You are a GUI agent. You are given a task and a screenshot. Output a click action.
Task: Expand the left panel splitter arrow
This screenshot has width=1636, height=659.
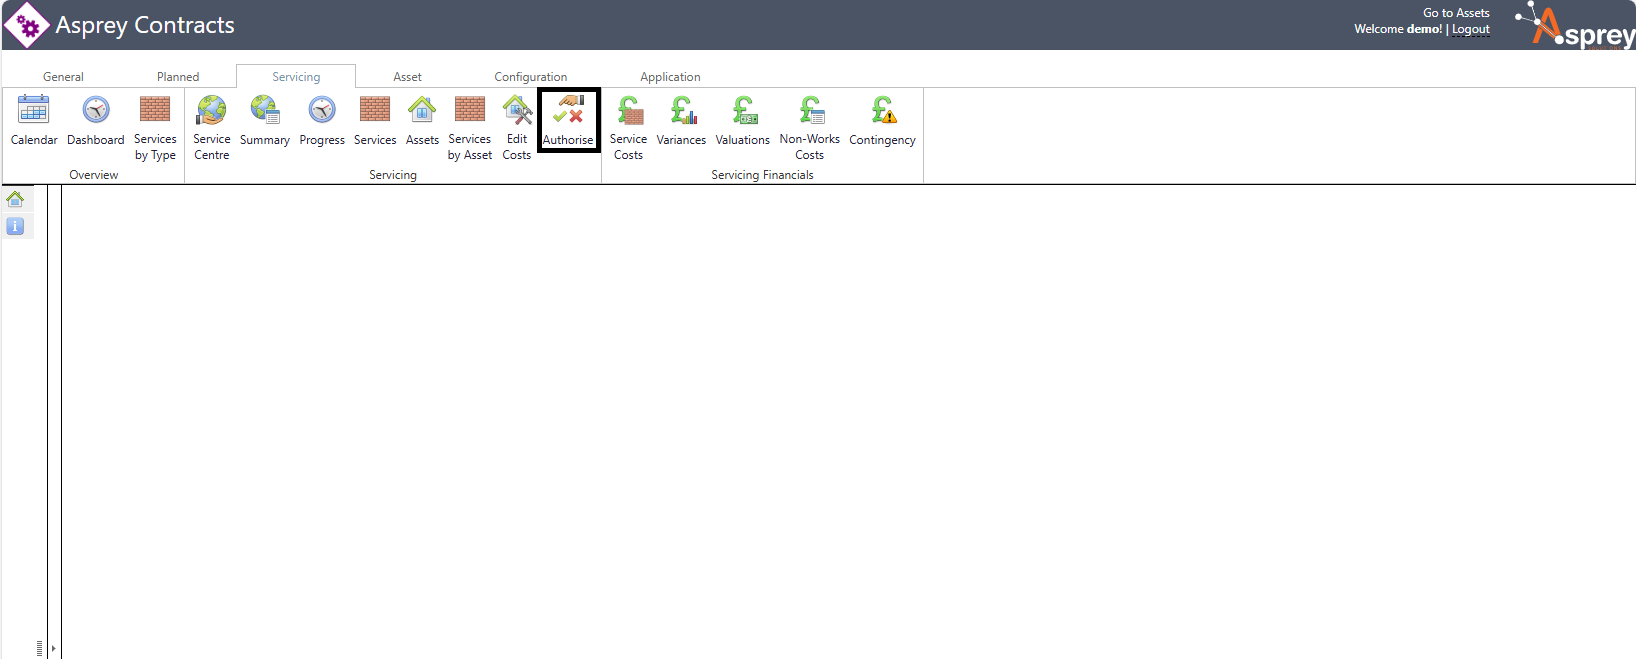[53, 648]
